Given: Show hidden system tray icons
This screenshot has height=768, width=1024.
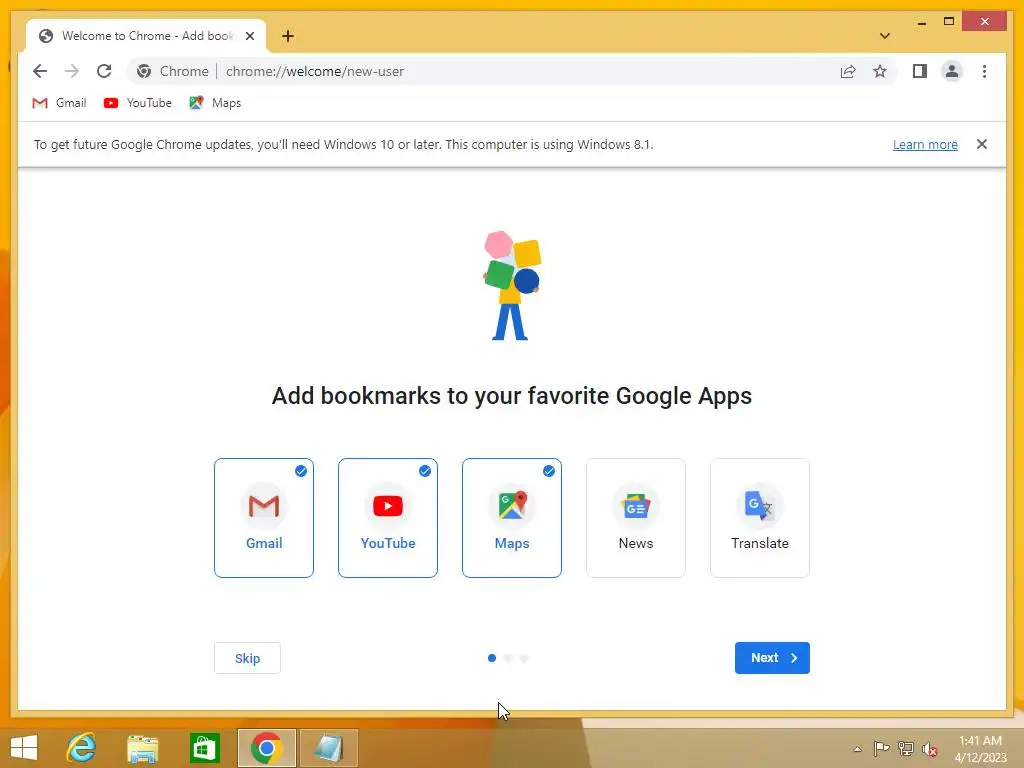Looking at the screenshot, I should 857,749.
